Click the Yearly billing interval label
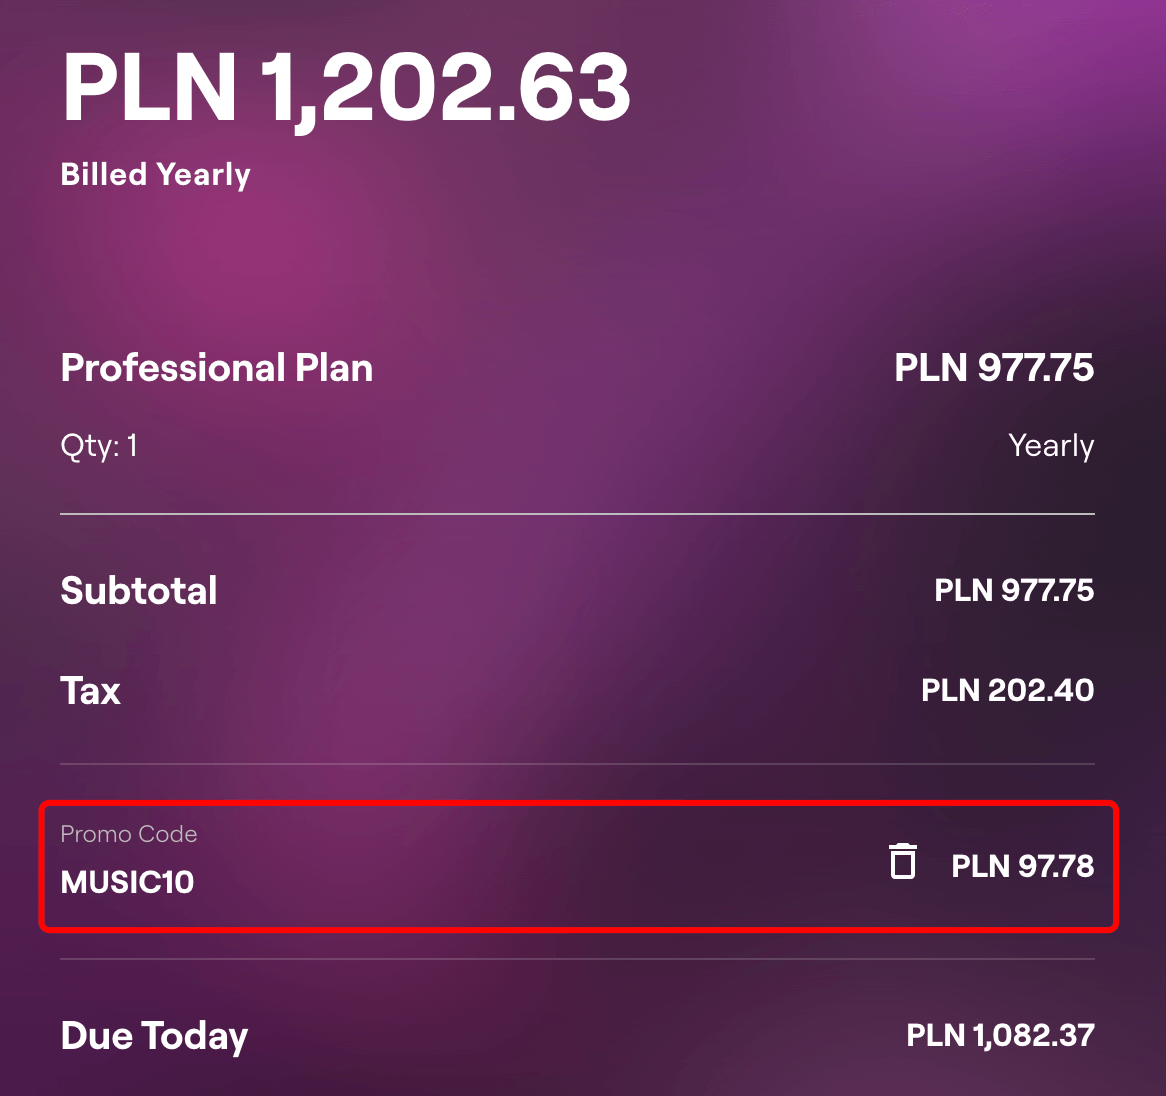 (1050, 445)
